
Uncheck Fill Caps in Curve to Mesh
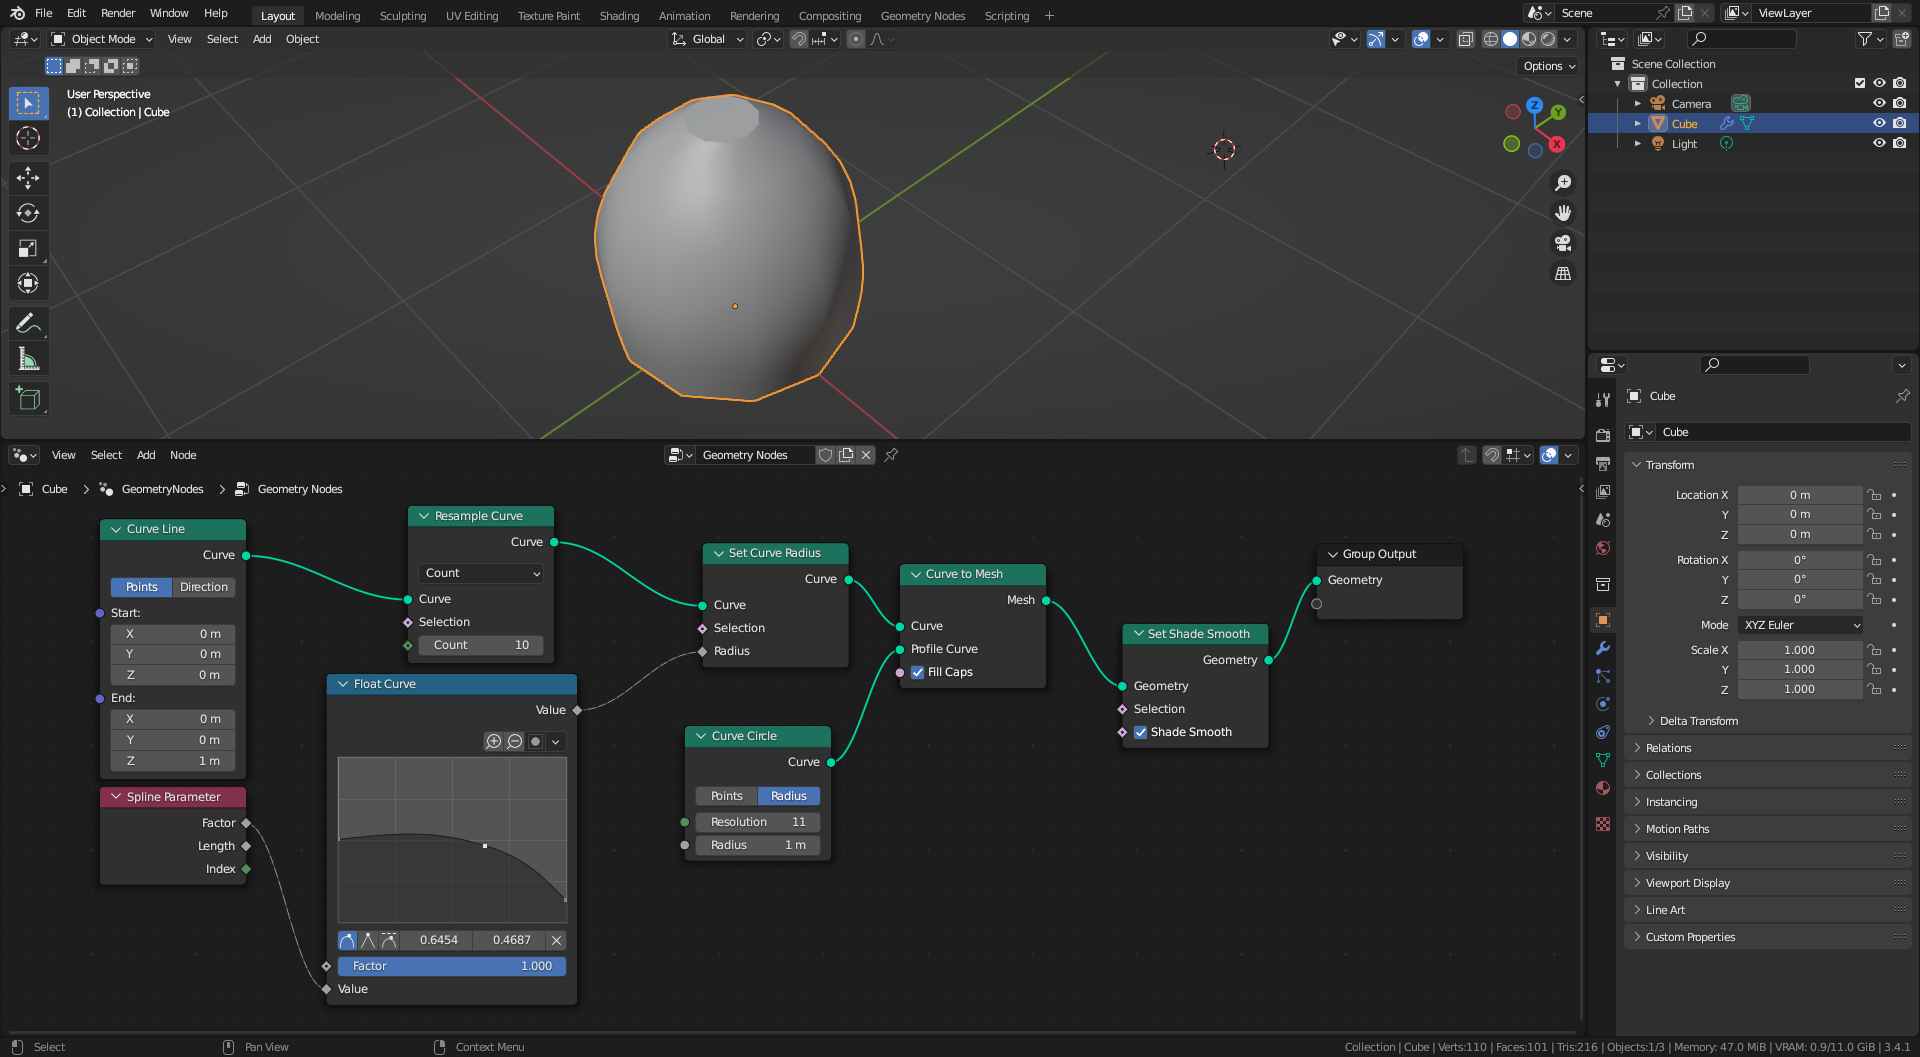pyautogui.click(x=917, y=672)
